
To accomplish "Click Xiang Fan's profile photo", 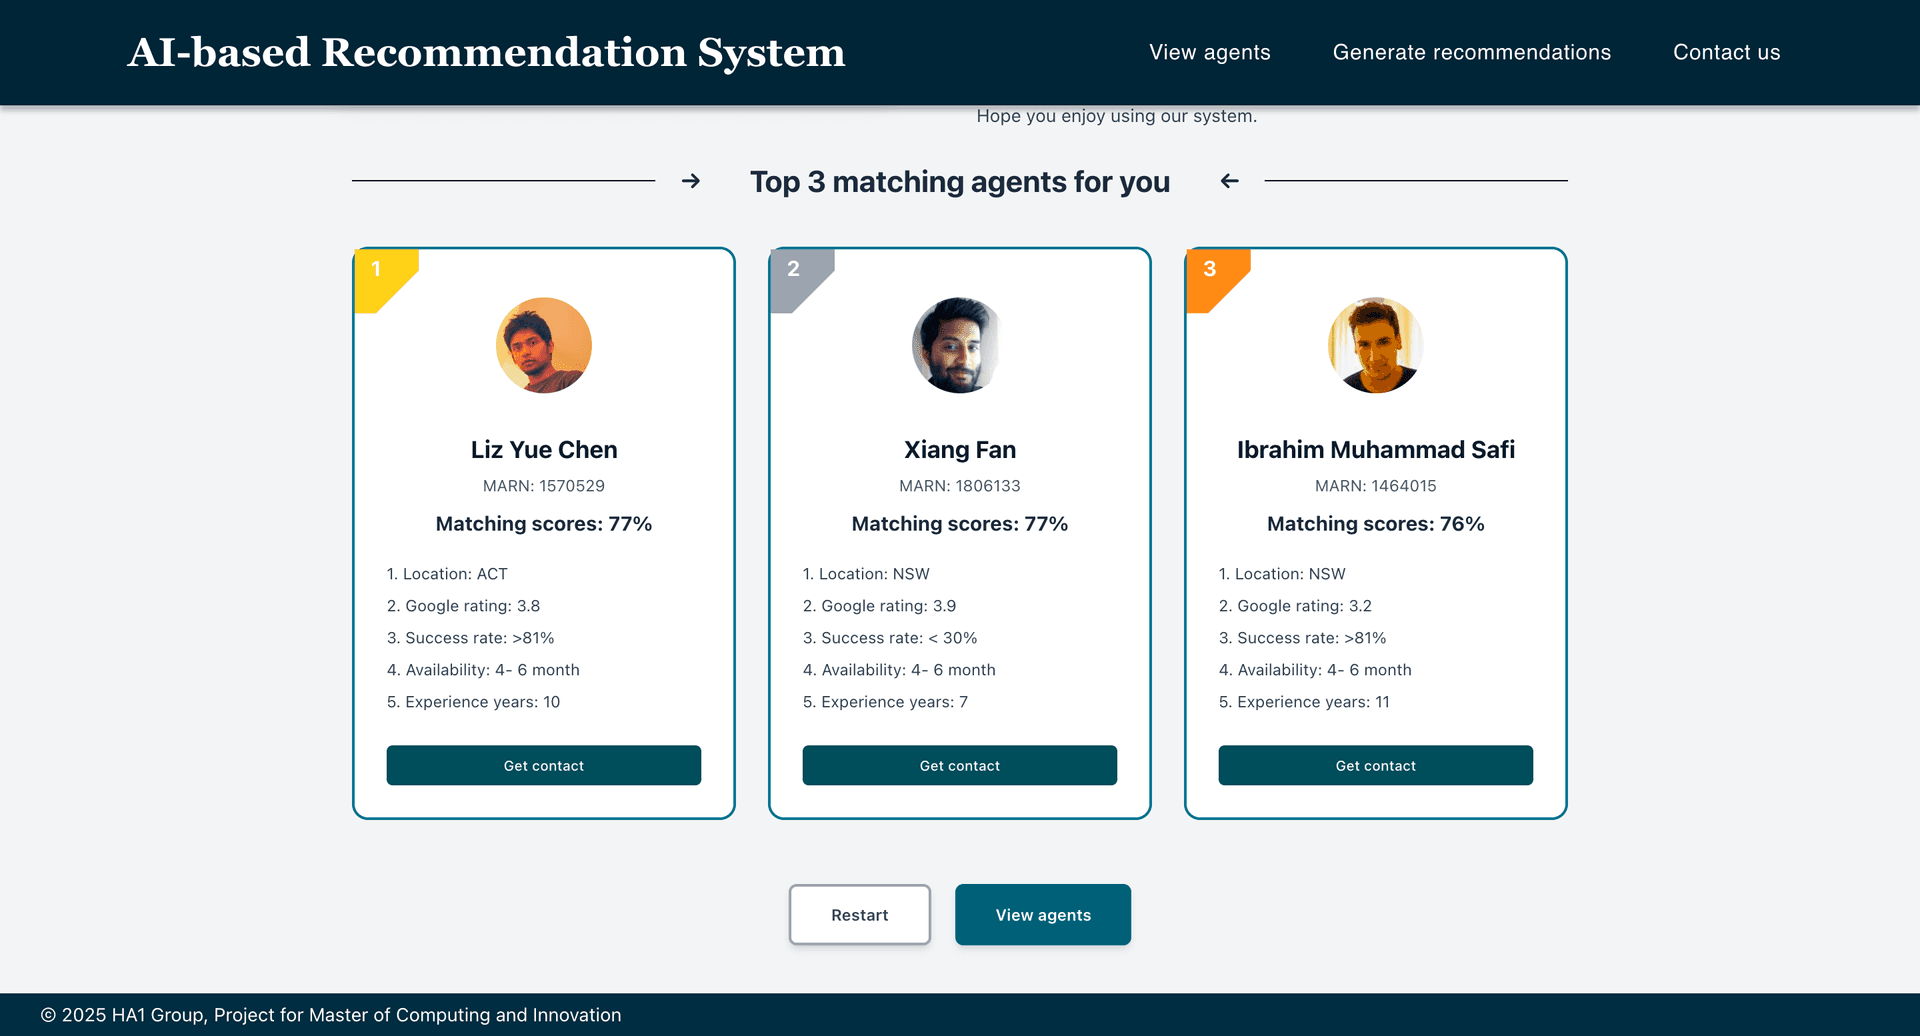I will coord(960,345).
